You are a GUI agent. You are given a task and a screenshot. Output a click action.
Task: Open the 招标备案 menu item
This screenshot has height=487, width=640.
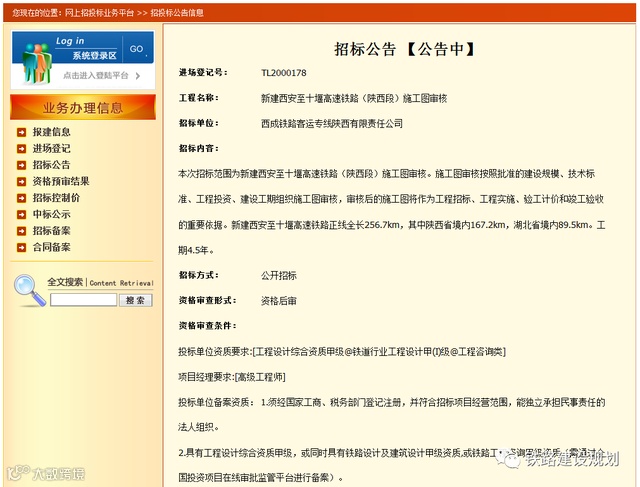51,231
